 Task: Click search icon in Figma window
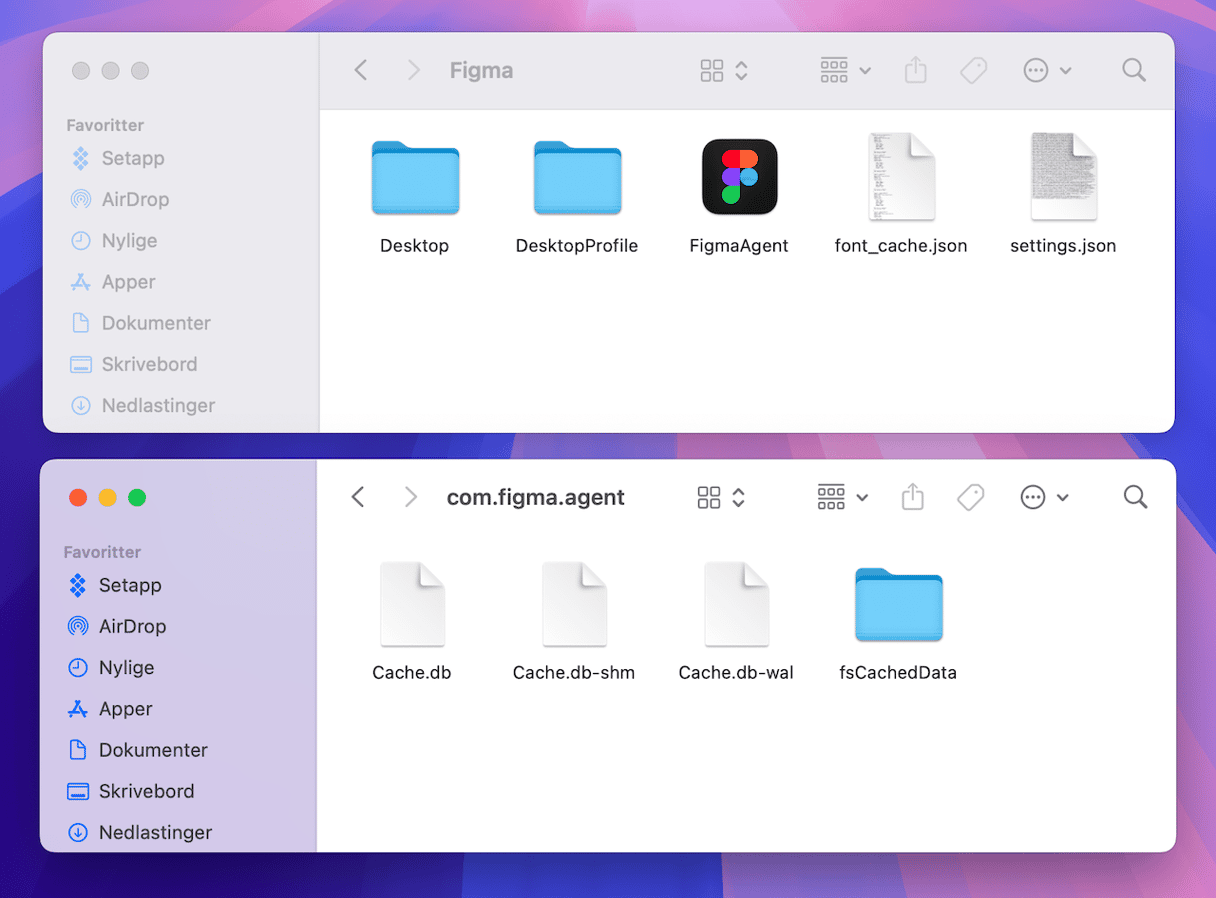click(1133, 70)
